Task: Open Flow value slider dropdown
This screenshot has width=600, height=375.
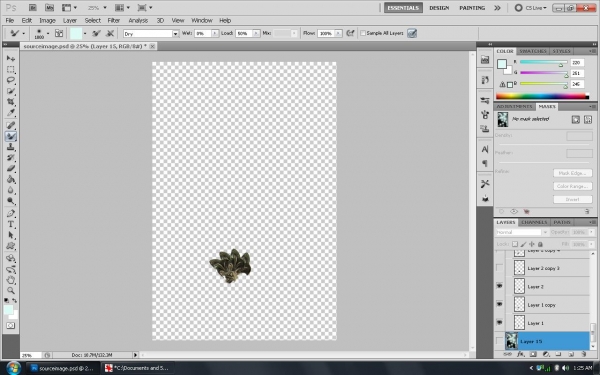Action: [338, 34]
